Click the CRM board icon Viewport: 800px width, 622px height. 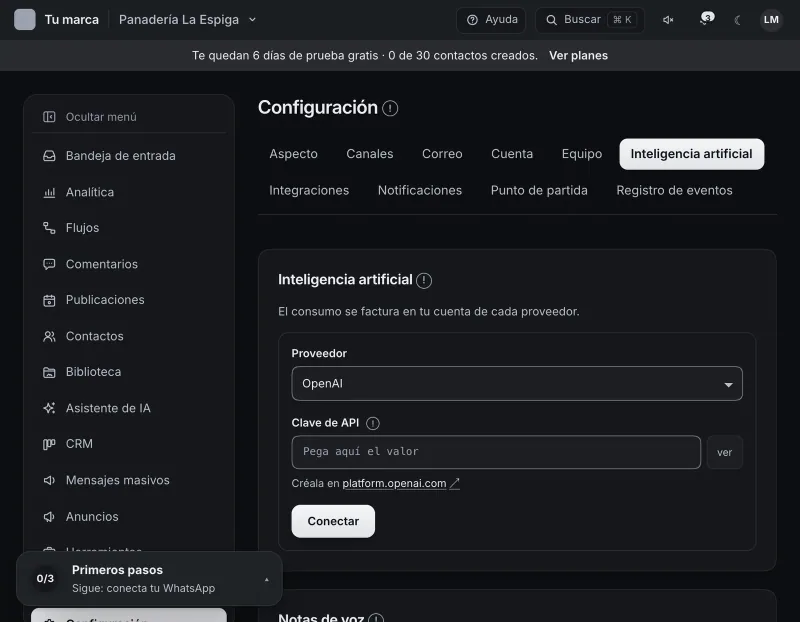(x=49, y=444)
